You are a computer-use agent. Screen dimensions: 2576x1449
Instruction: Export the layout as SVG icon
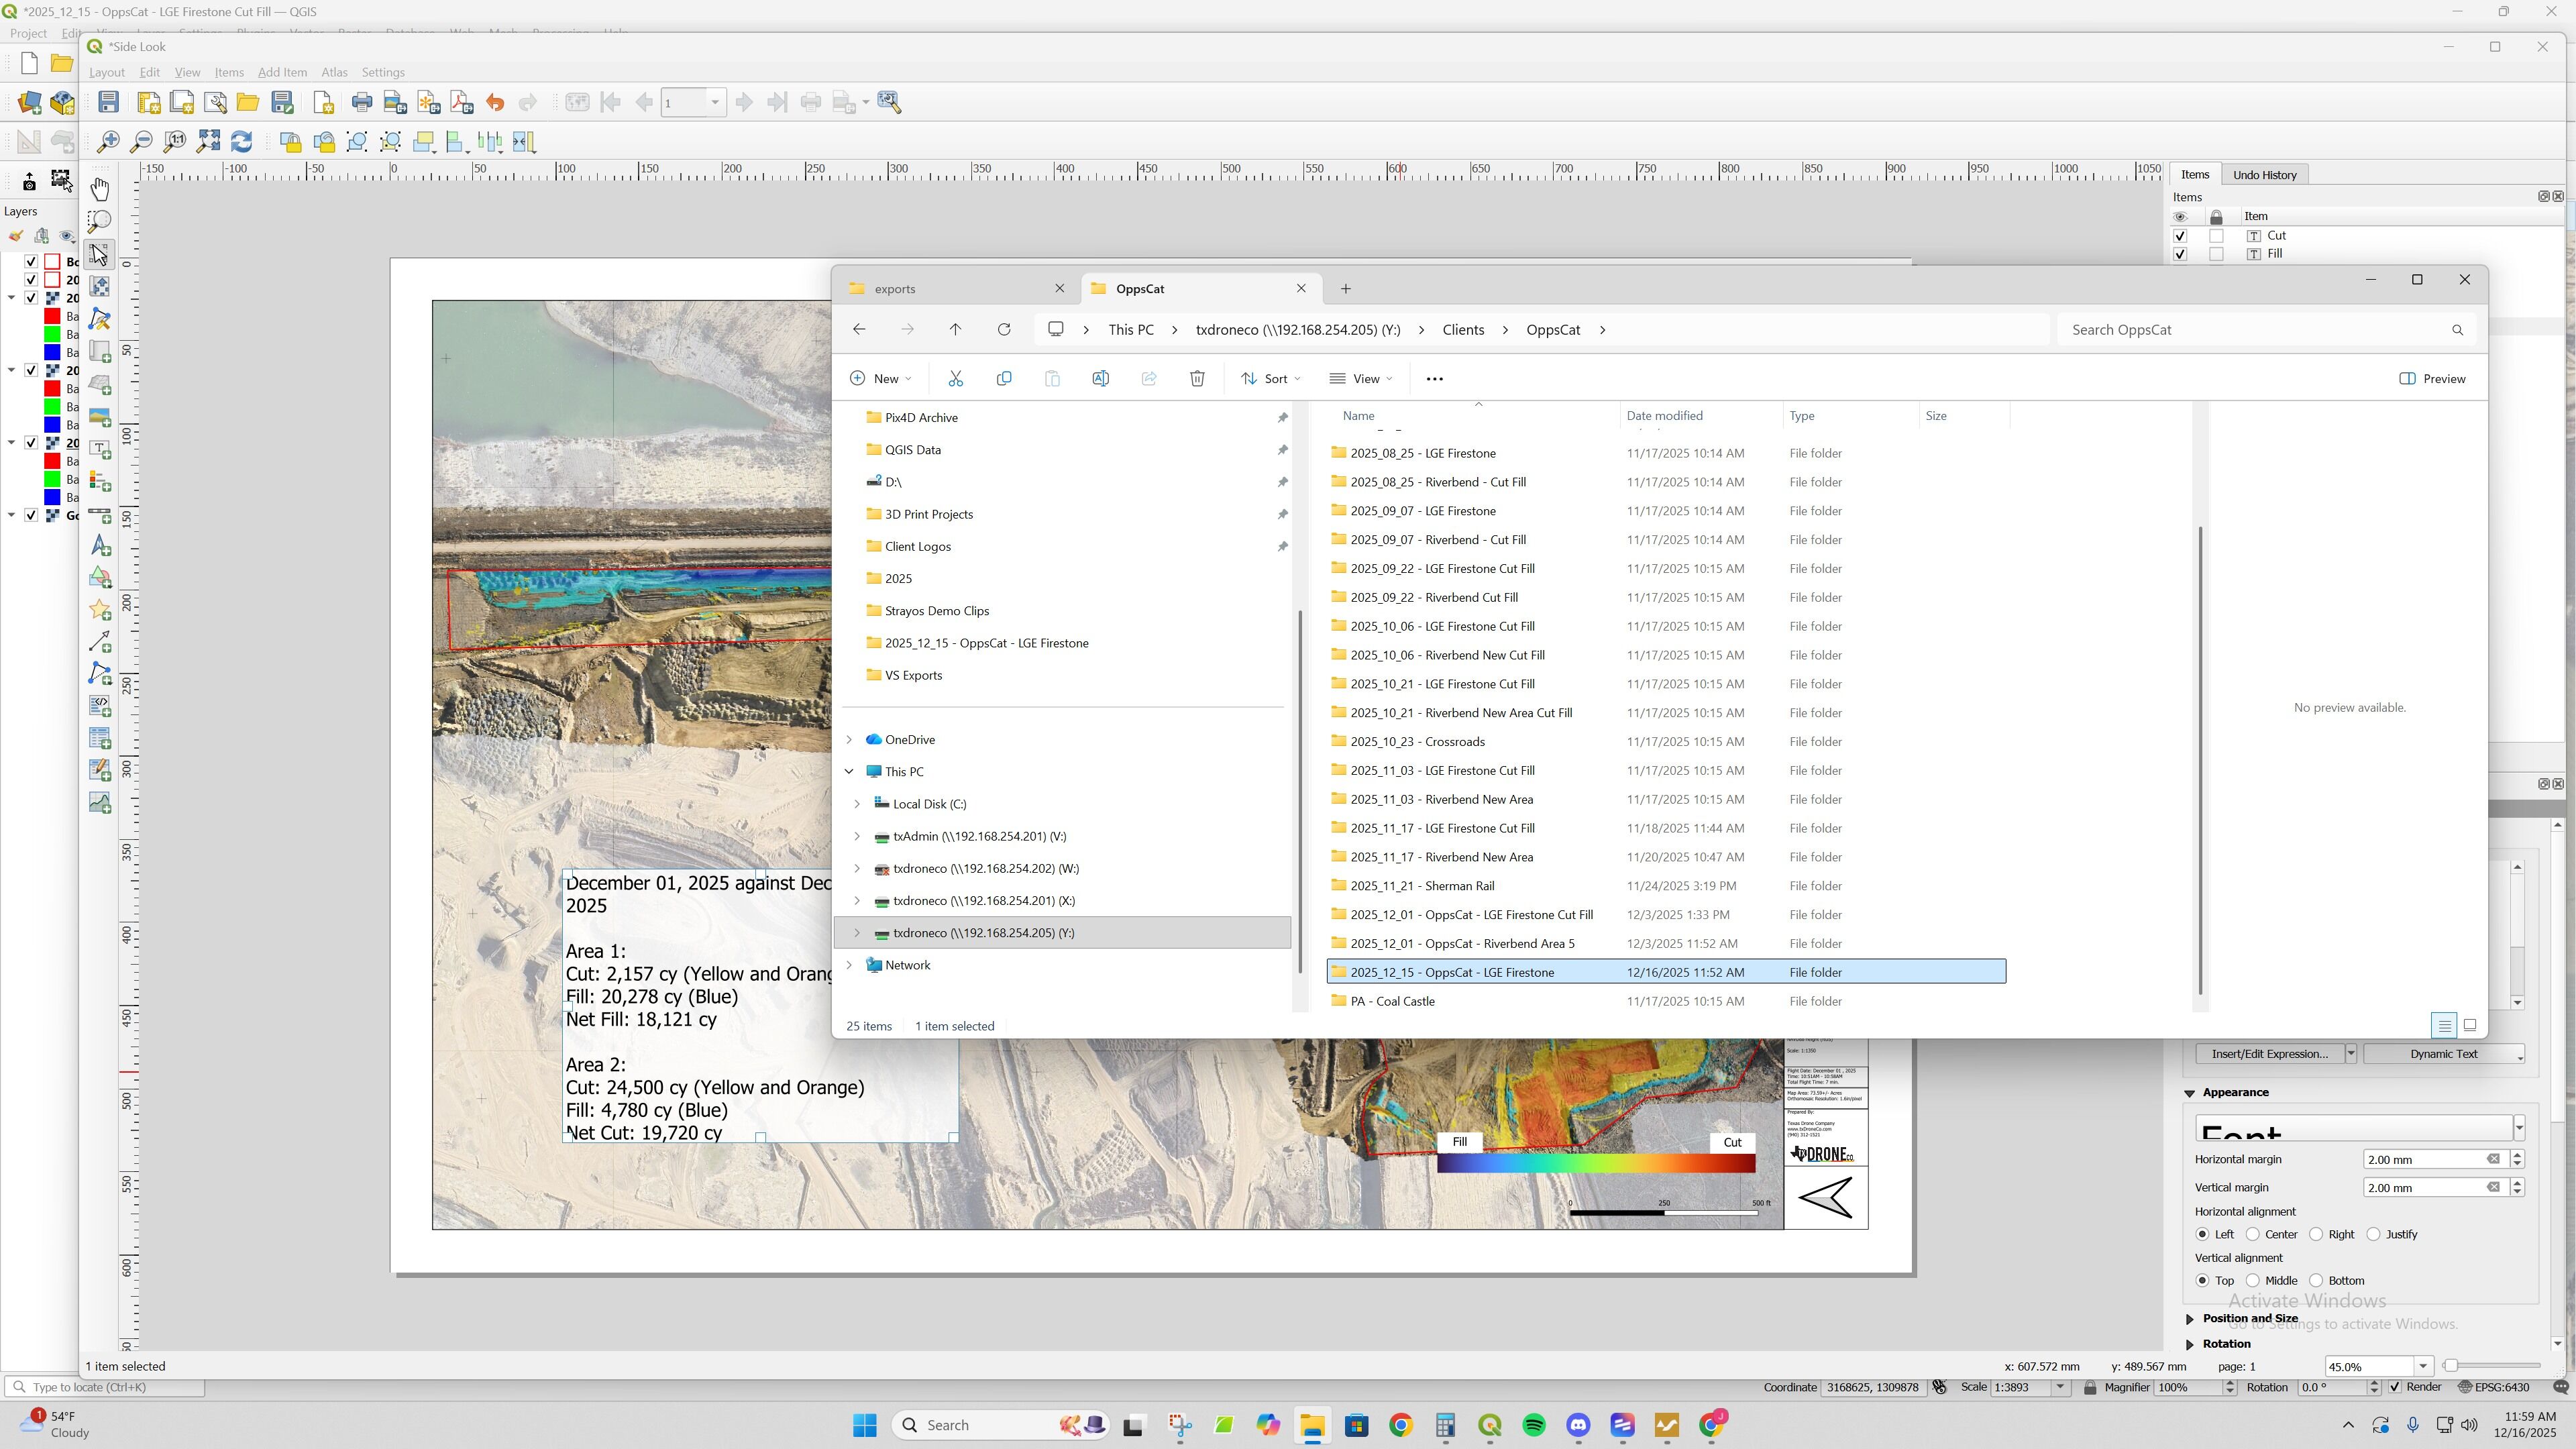pyautogui.click(x=429, y=102)
